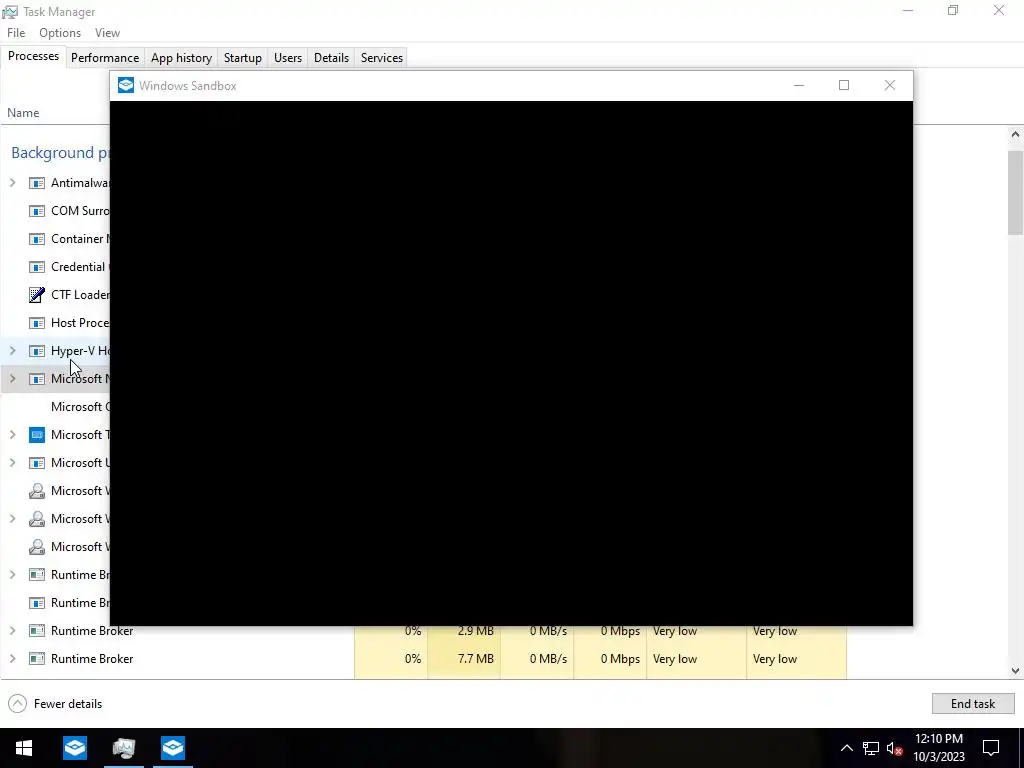The height and width of the screenshot is (768, 1024).
Task: Click the 7.7 MB memory cell
Action: click(x=464, y=659)
